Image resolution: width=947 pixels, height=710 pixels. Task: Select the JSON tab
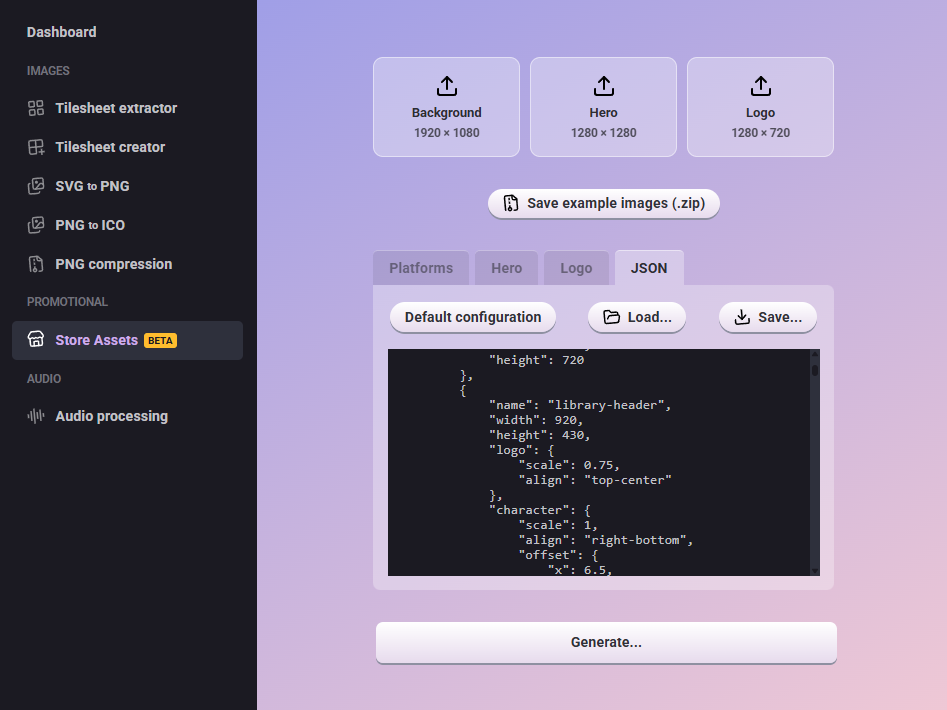649,268
